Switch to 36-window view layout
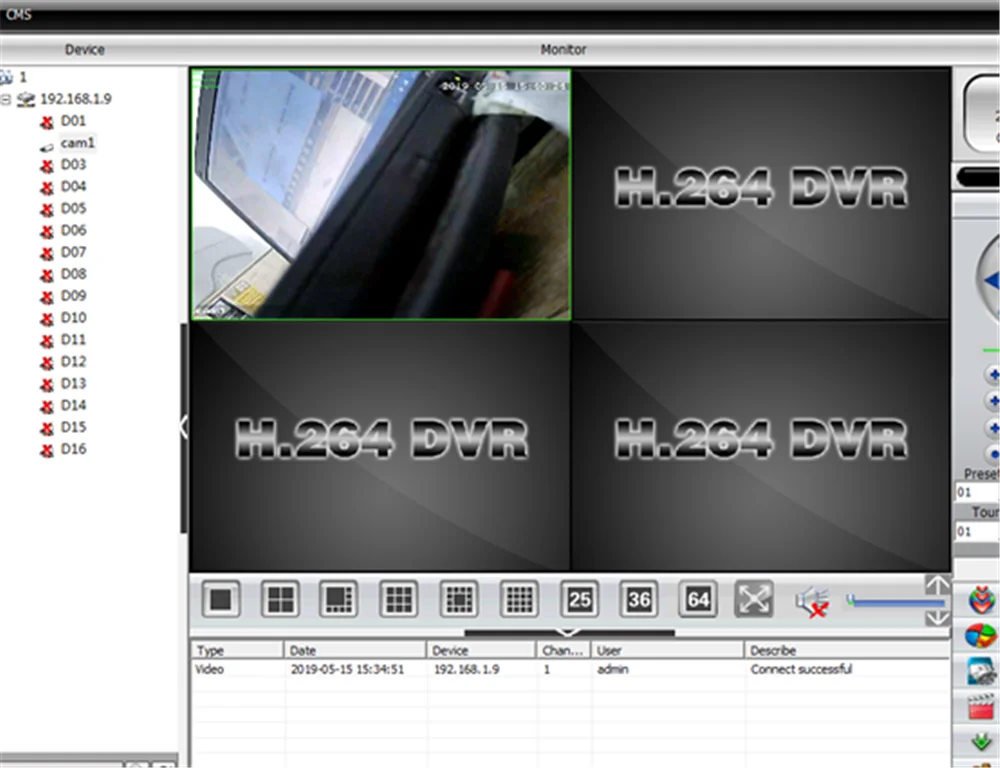Image resolution: width=1000 pixels, height=768 pixels. point(638,599)
